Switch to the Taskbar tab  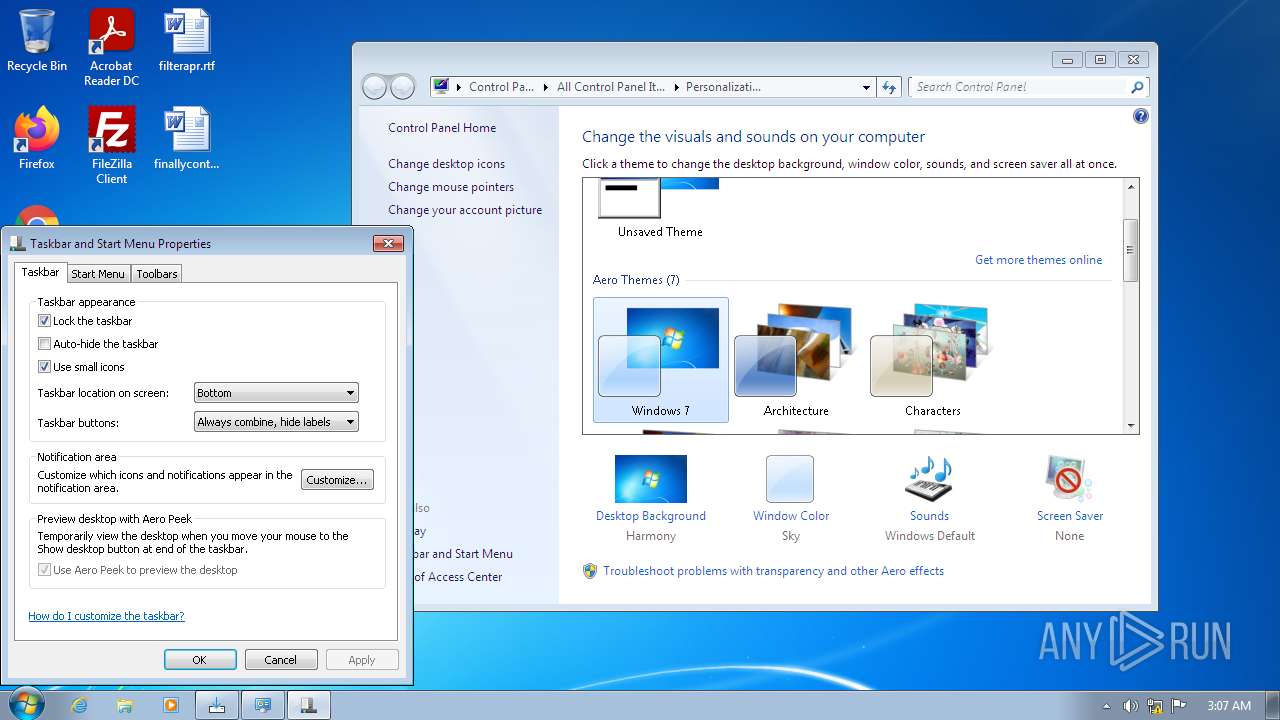tap(40, 272)
